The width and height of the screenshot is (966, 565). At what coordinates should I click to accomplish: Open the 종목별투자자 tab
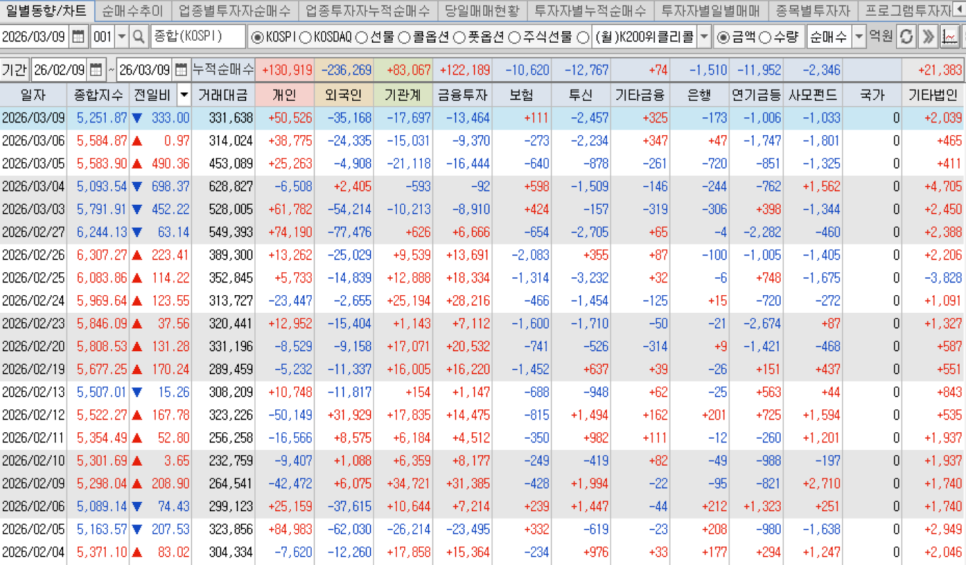[x=812, y=10]
